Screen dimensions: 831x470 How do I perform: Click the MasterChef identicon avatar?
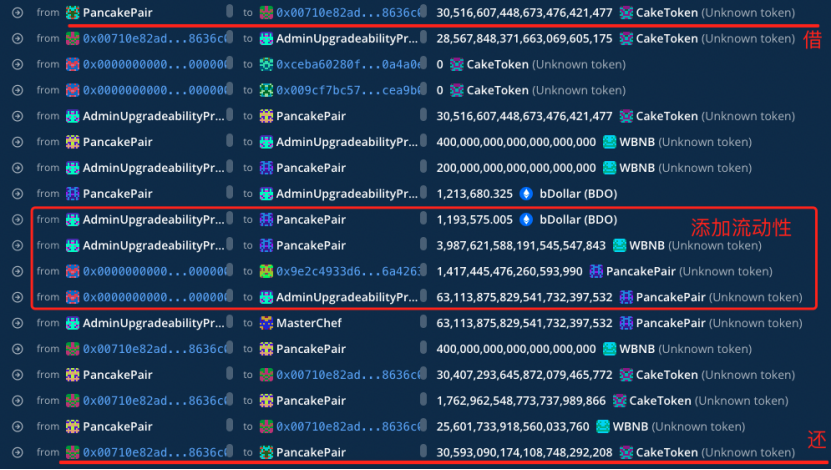pos(266,323)
